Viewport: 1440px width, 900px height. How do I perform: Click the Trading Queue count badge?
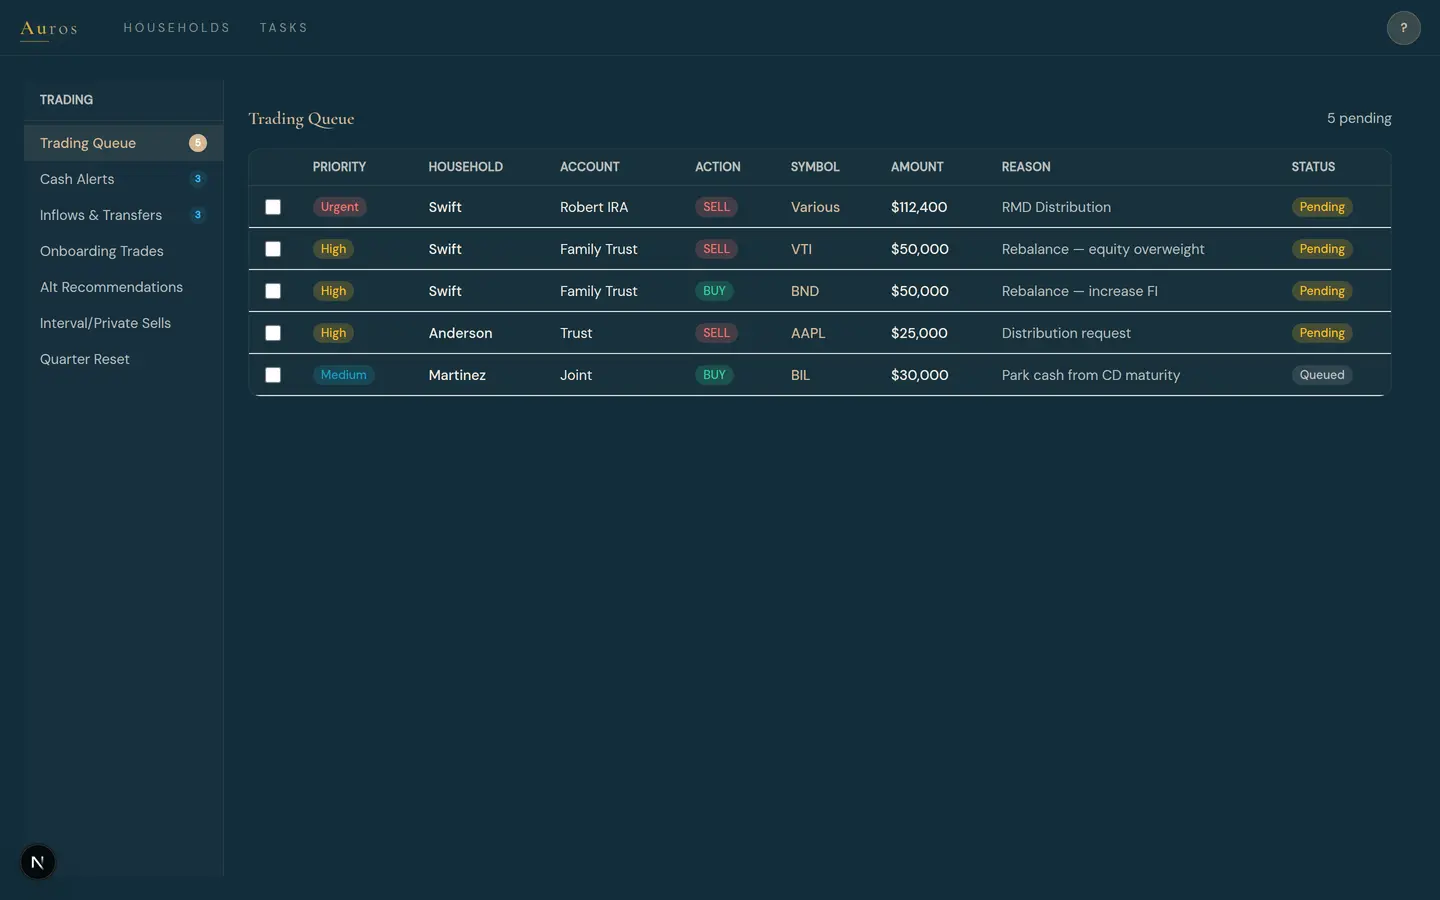pos(198,143)
